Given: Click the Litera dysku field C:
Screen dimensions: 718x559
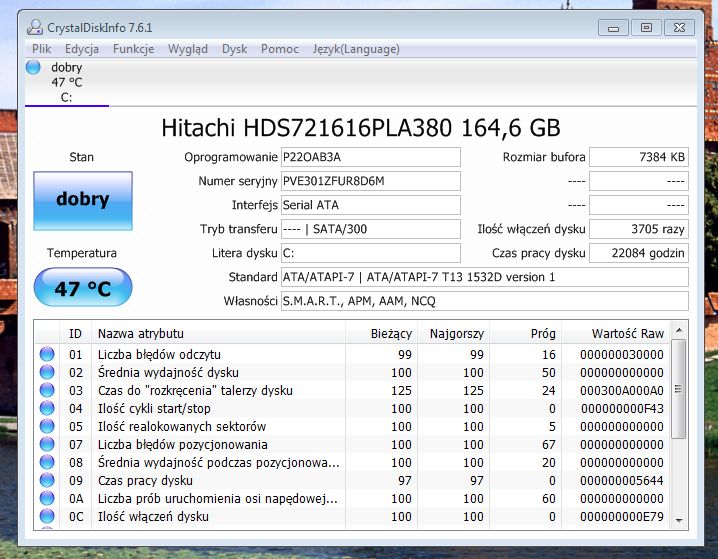Looking at the screenshot, I should 370,253.
